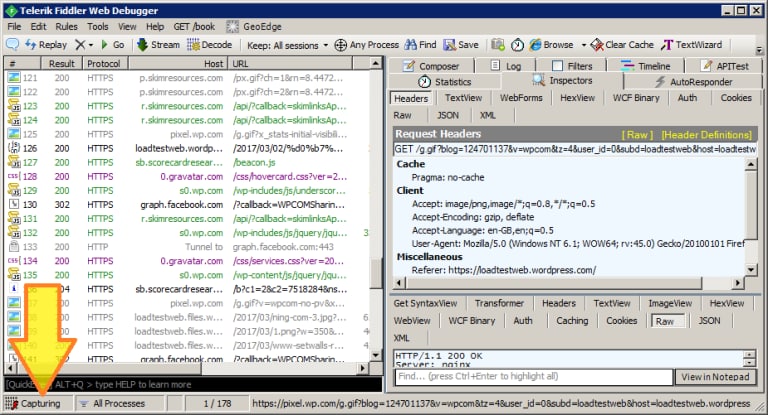
Task: Click the screenshot camera icon in toolbar
Action: 498,45
